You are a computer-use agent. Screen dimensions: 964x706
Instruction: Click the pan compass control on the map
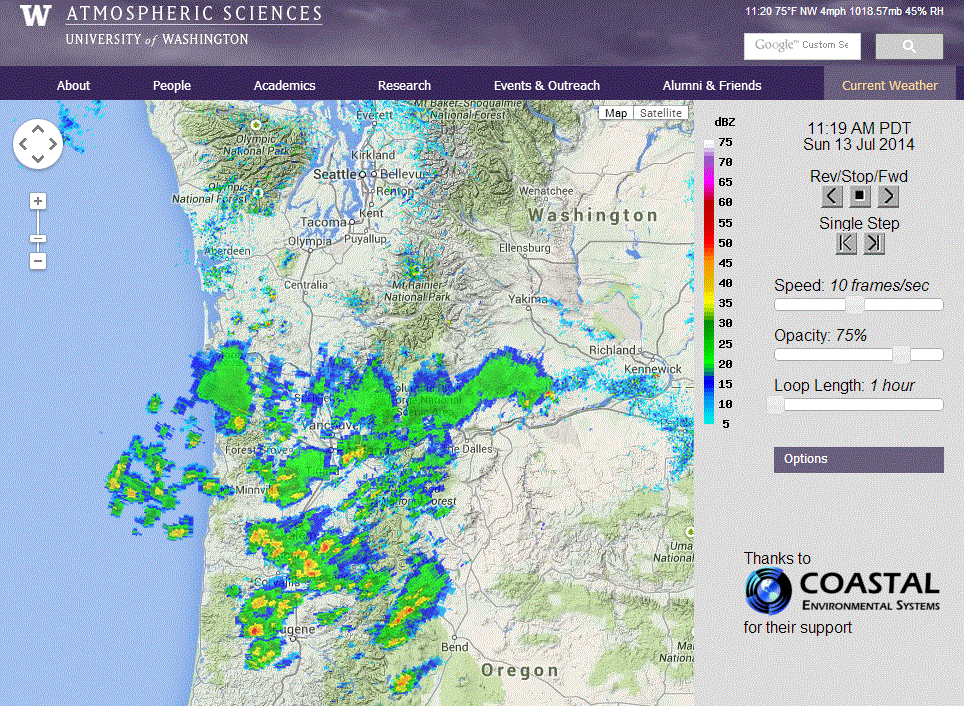coord(37,143)
